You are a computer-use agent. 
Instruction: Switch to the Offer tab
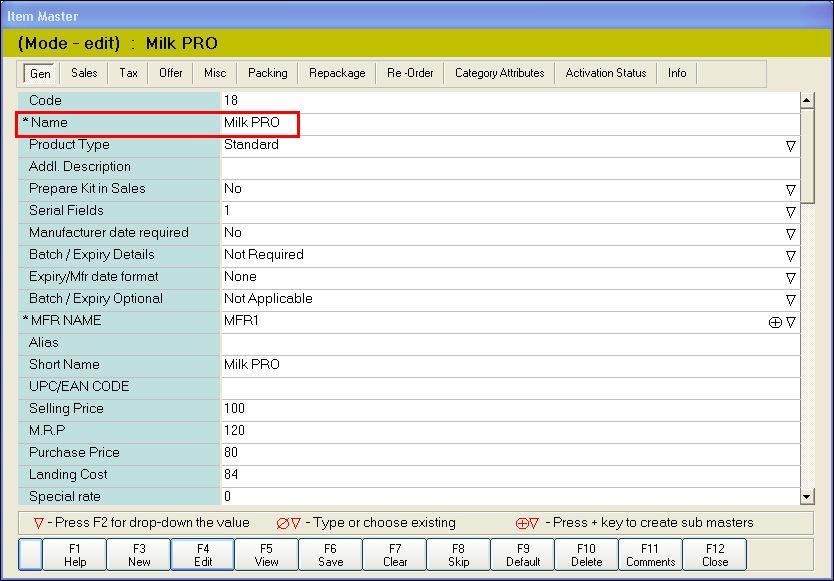pyautogui.click(x=171, y=73)
